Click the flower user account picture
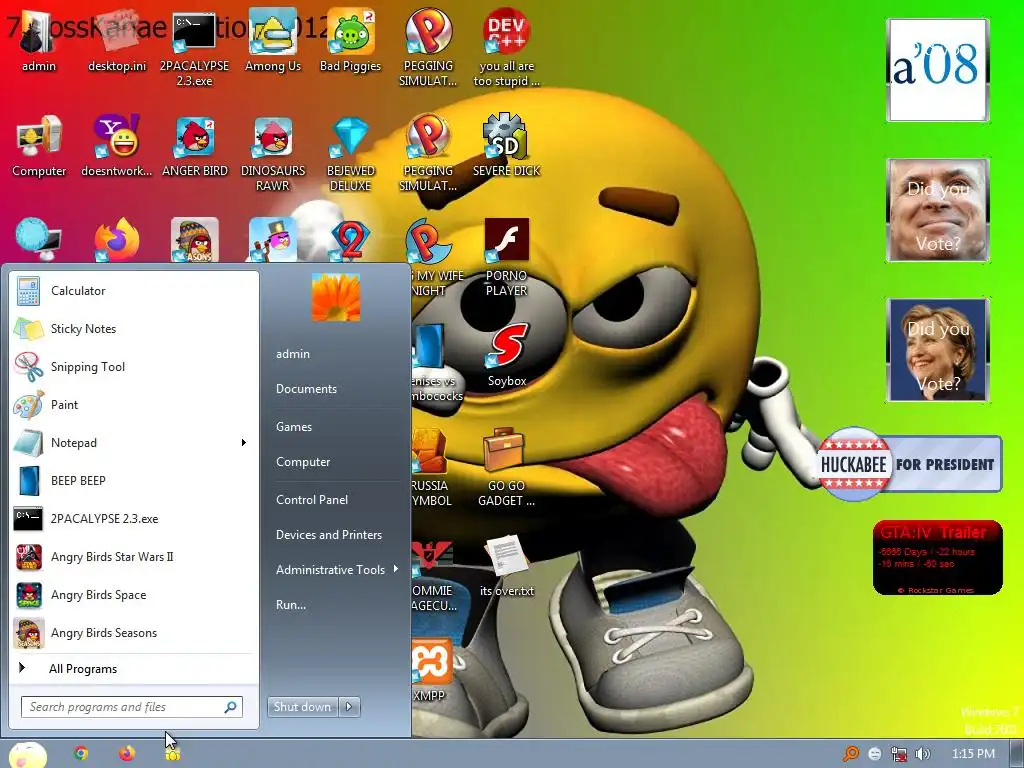This screenshot has width=1024, height=768. pyautogui.click(x=336, y=298)
